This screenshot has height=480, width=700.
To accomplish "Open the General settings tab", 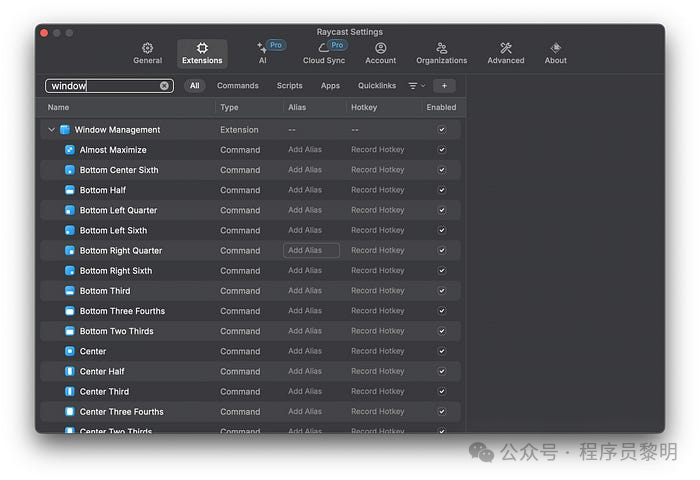I will pyautogui.click(x=147, y=53).
